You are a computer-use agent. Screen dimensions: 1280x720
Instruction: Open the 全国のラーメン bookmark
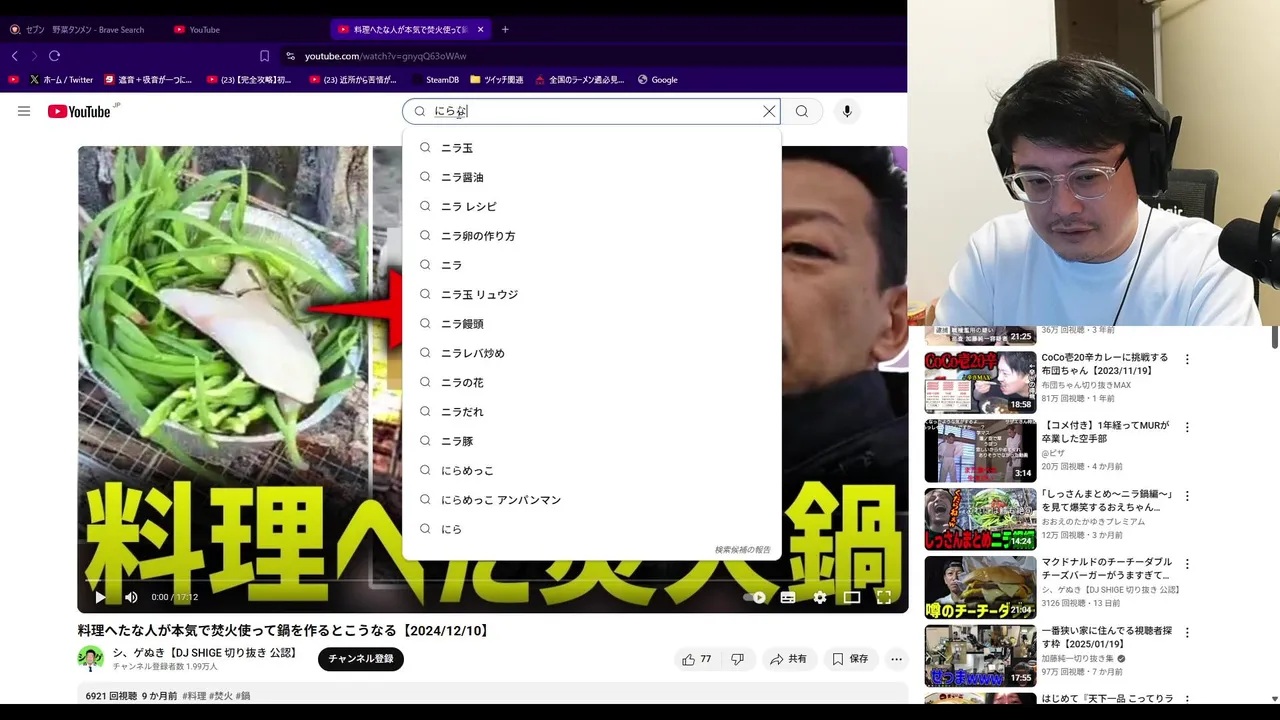coord(579,80)
